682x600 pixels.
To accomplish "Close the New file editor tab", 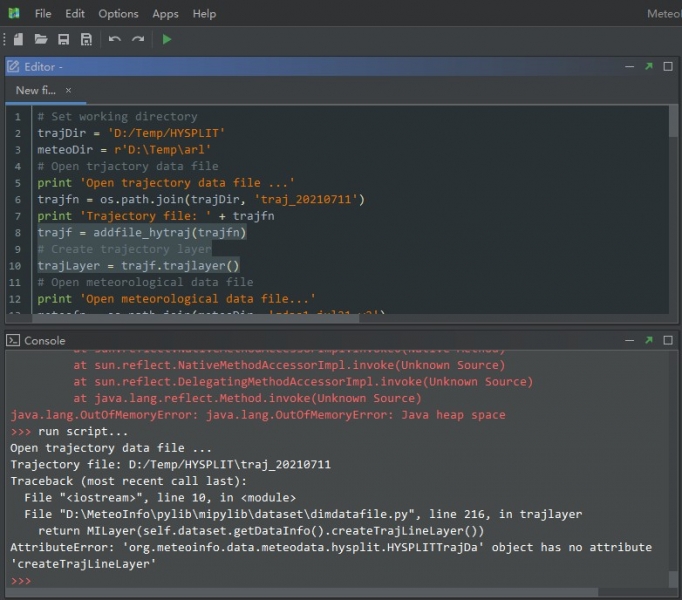I will (x=69, y=90).
